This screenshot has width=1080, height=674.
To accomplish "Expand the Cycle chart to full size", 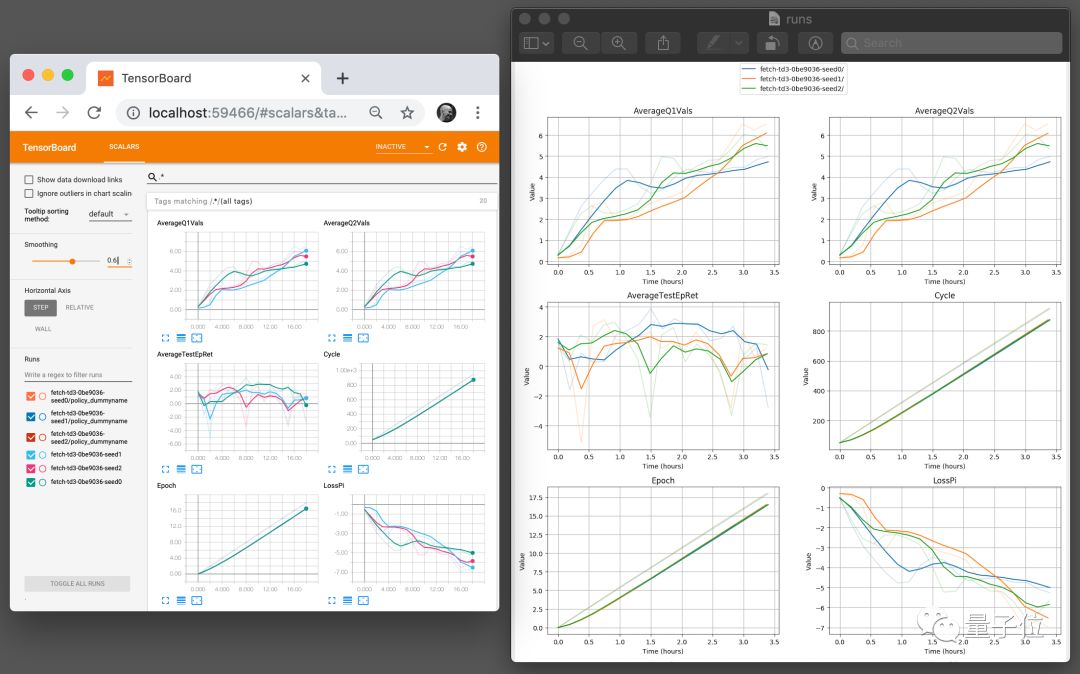I will [332, 469].
